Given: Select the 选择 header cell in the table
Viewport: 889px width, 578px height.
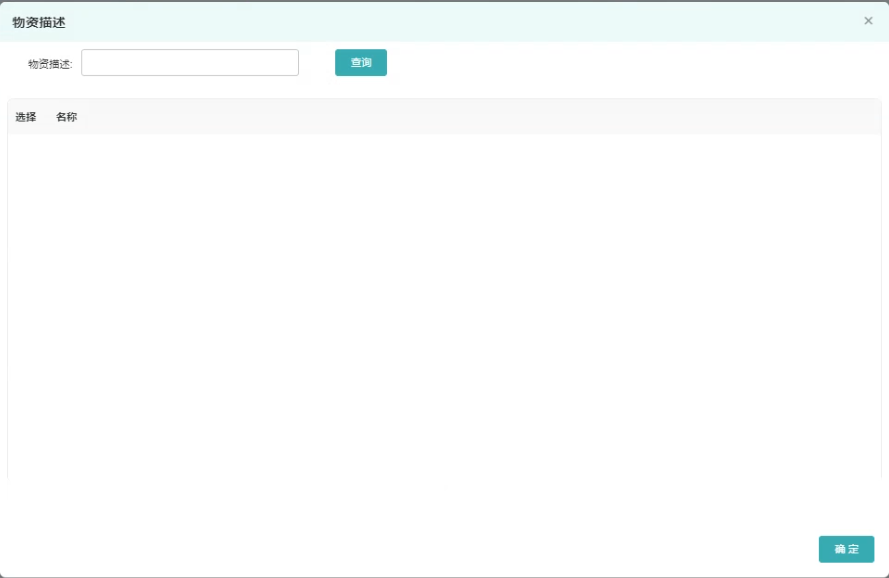Looking at the screenshot, I should (x=26, y=117).
